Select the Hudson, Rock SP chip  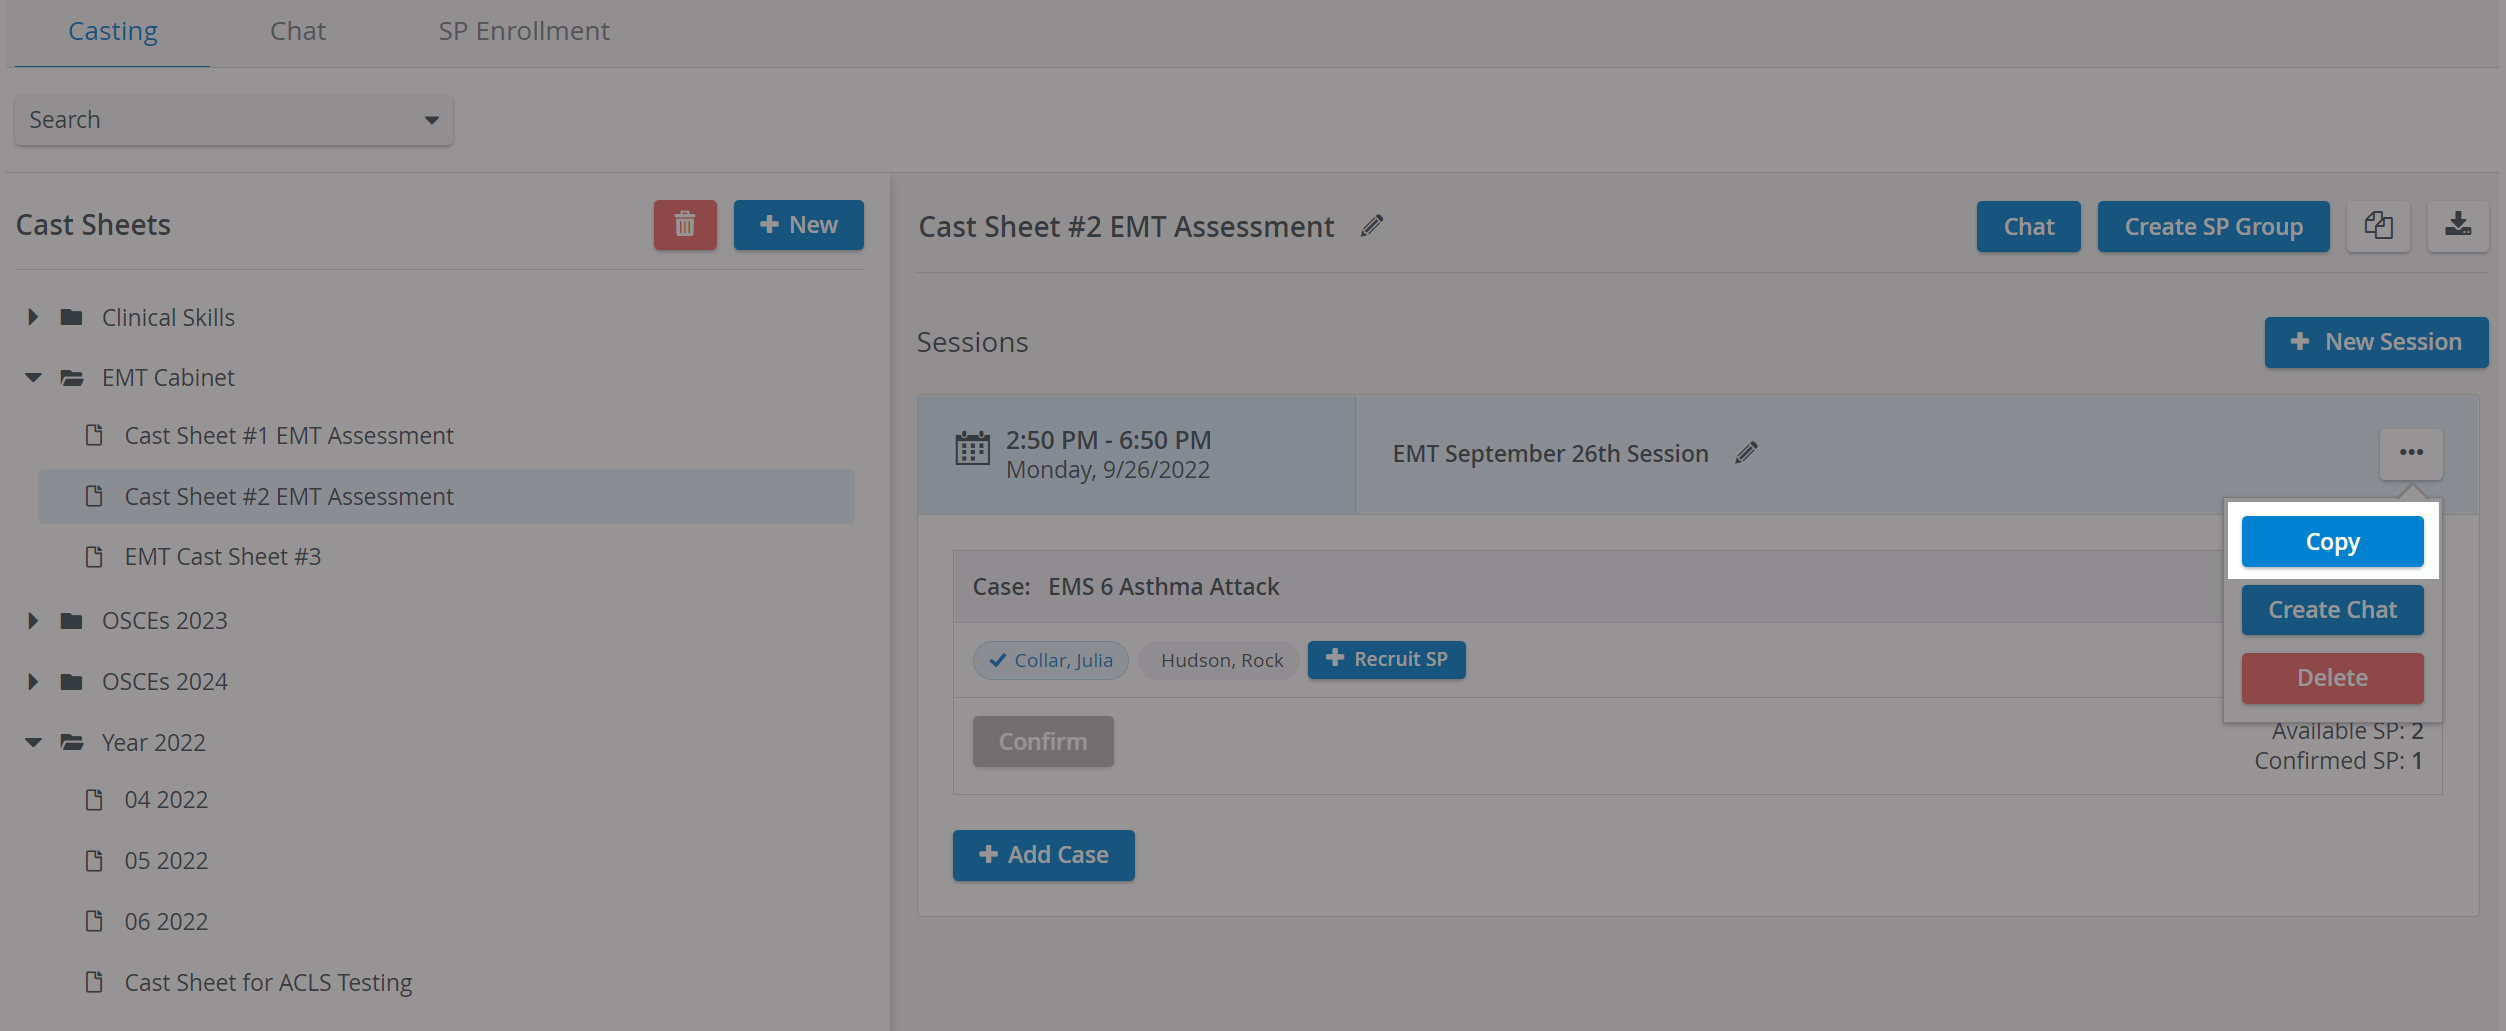pyautogui.click(x=1221, y=660)
